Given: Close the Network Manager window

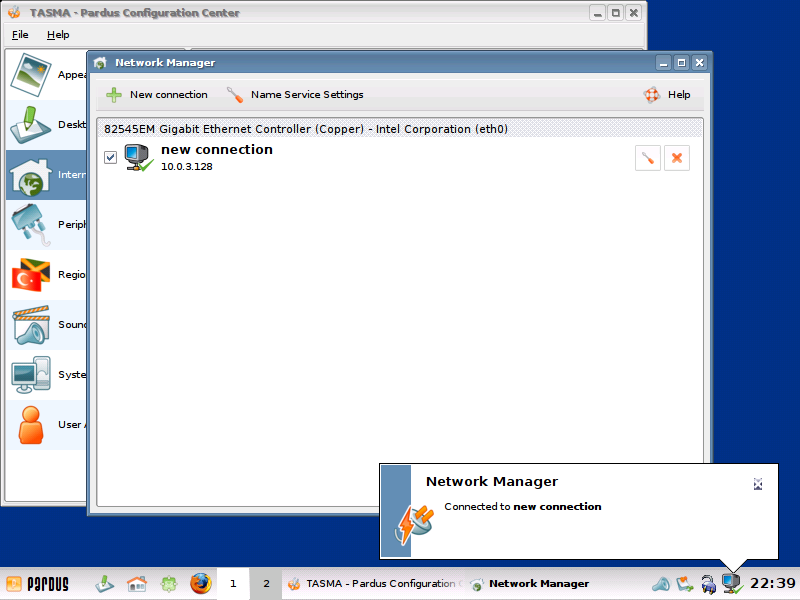Looking at the screenshot, I should click(x=699, y=63).
